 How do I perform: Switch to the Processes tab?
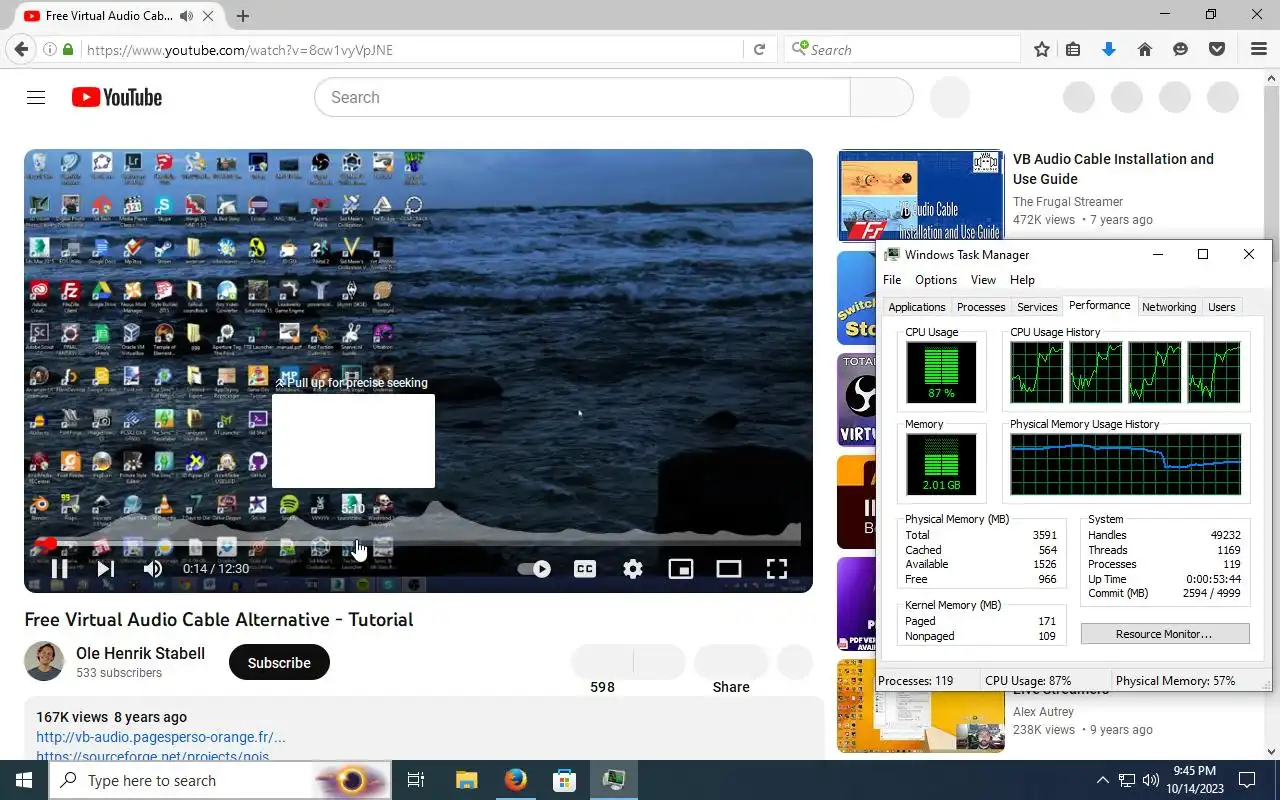coord(981,307)
